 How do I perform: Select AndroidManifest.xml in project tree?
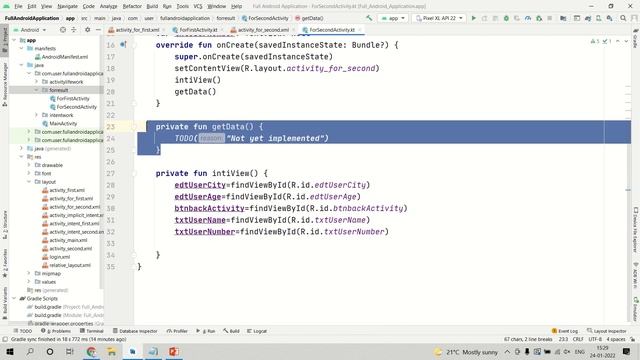tap(62, 57)
